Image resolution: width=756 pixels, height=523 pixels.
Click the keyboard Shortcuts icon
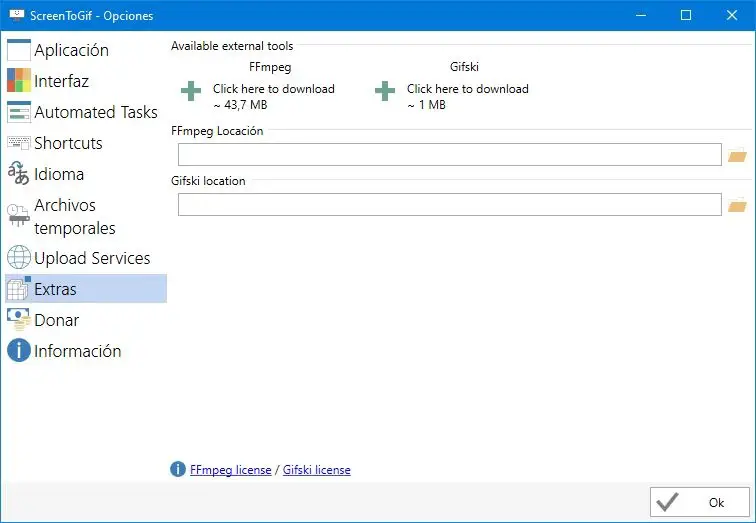point(19,143)
